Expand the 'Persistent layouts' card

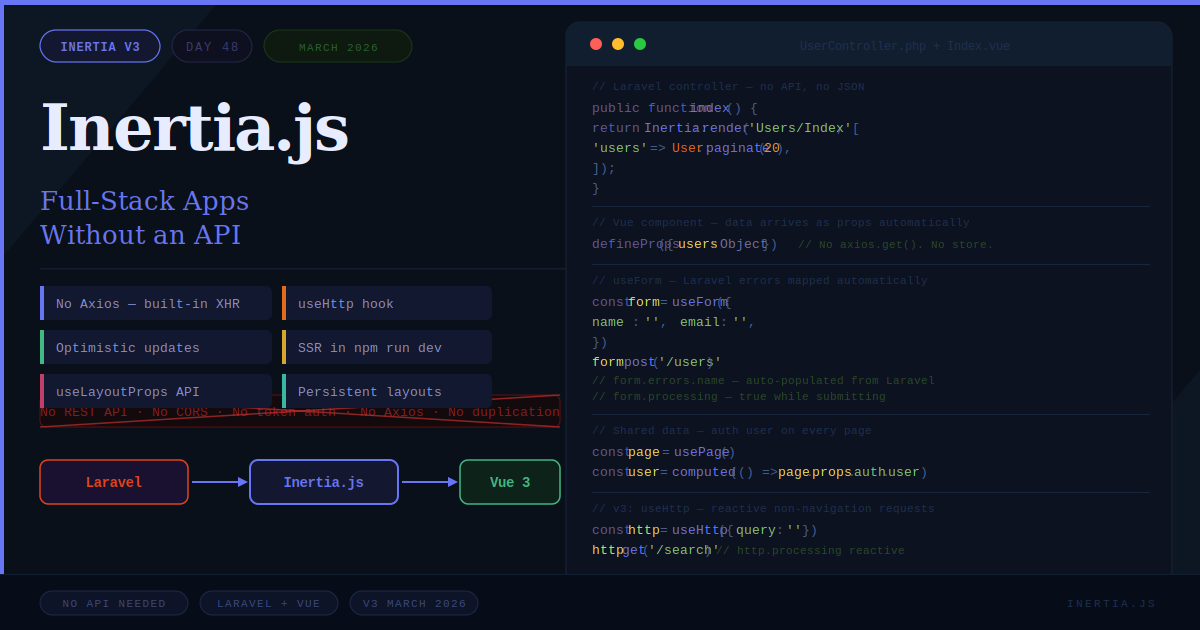point(387,391)
